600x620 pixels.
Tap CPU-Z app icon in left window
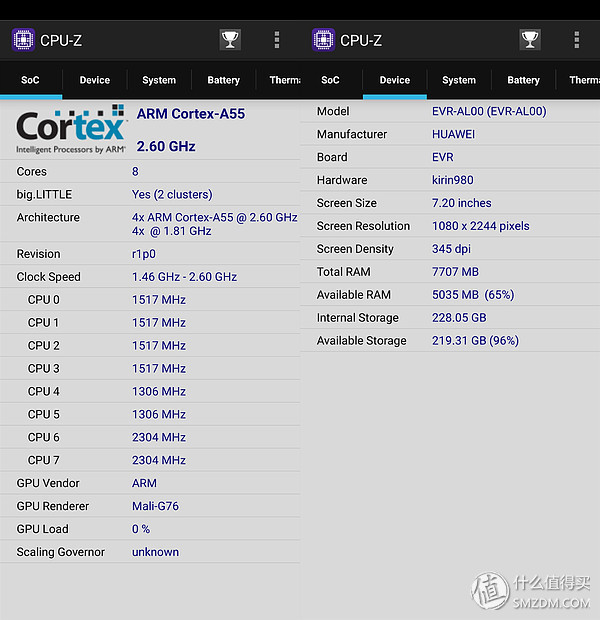tap(23, 40)
